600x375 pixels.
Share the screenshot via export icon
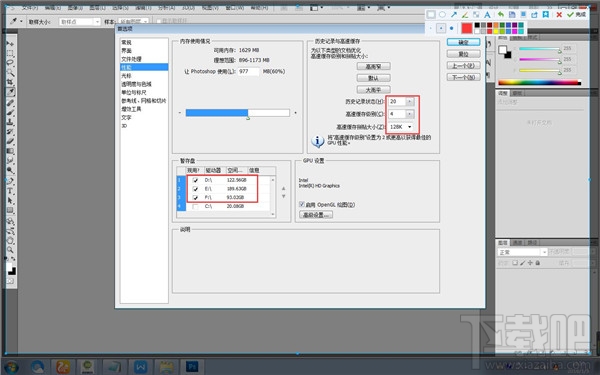coord(534,15)
